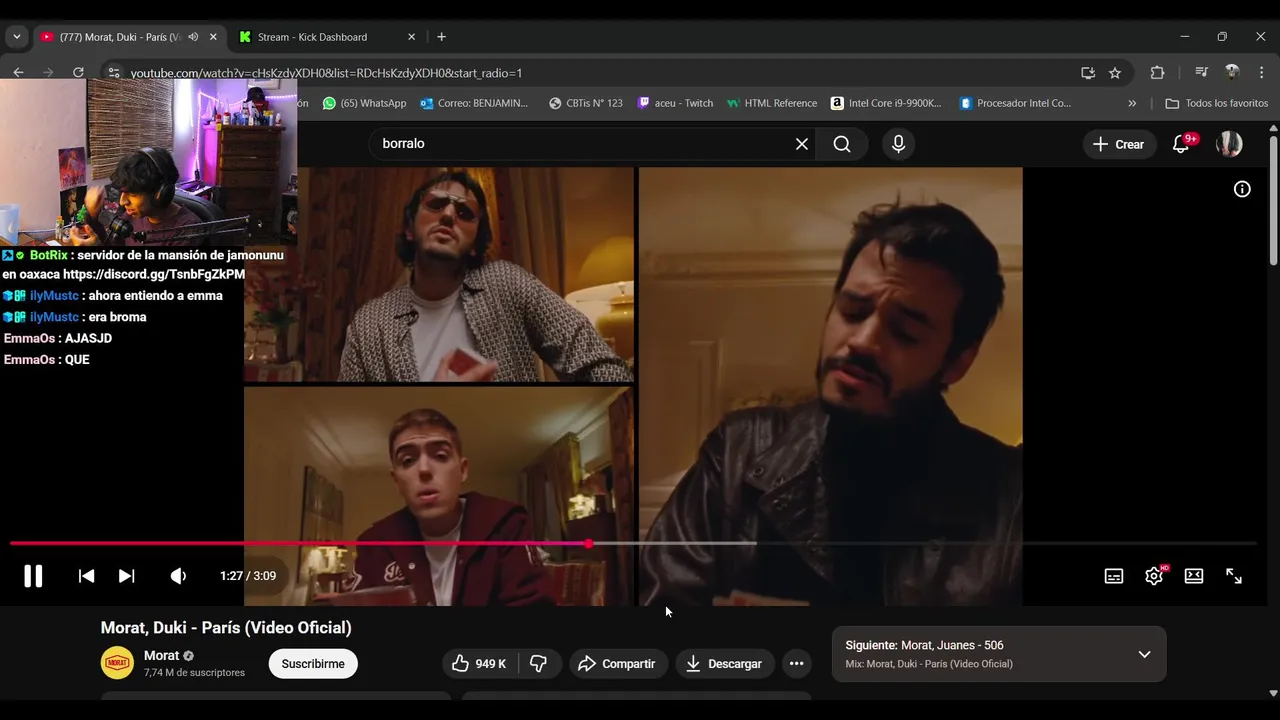Viewport: 1280px width, 720px height.
Task: Open the (65) WhatsApp bookmark
Action: coord(364,103)
